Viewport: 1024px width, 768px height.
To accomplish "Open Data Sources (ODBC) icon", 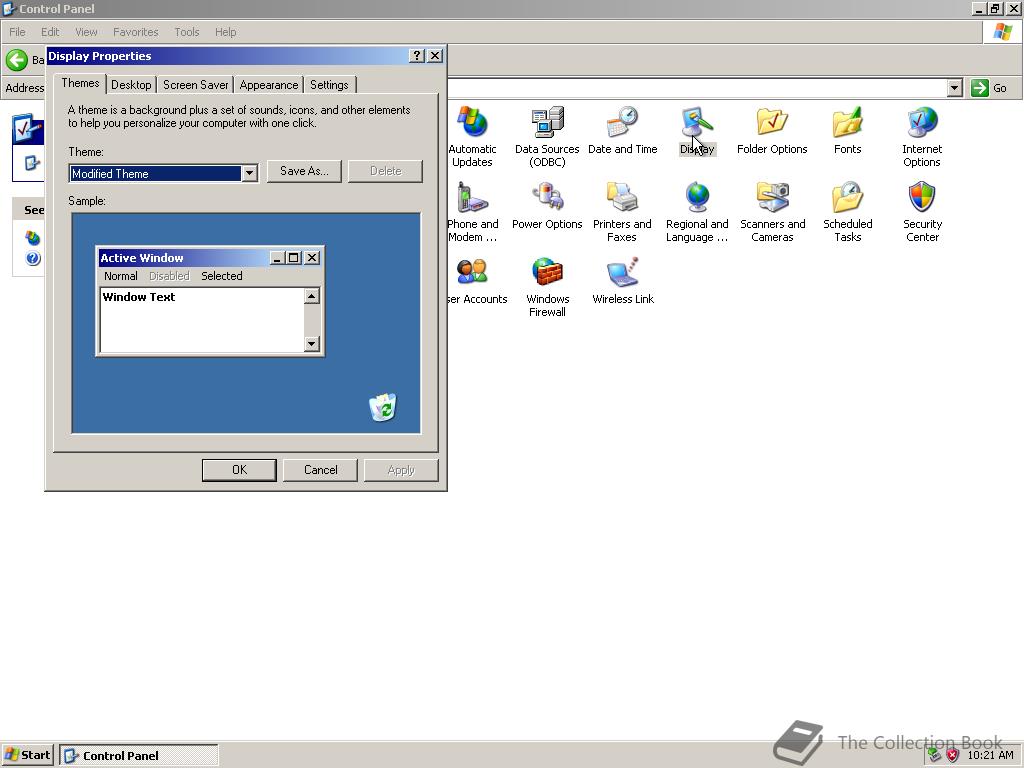I will [x=547, y=123].
